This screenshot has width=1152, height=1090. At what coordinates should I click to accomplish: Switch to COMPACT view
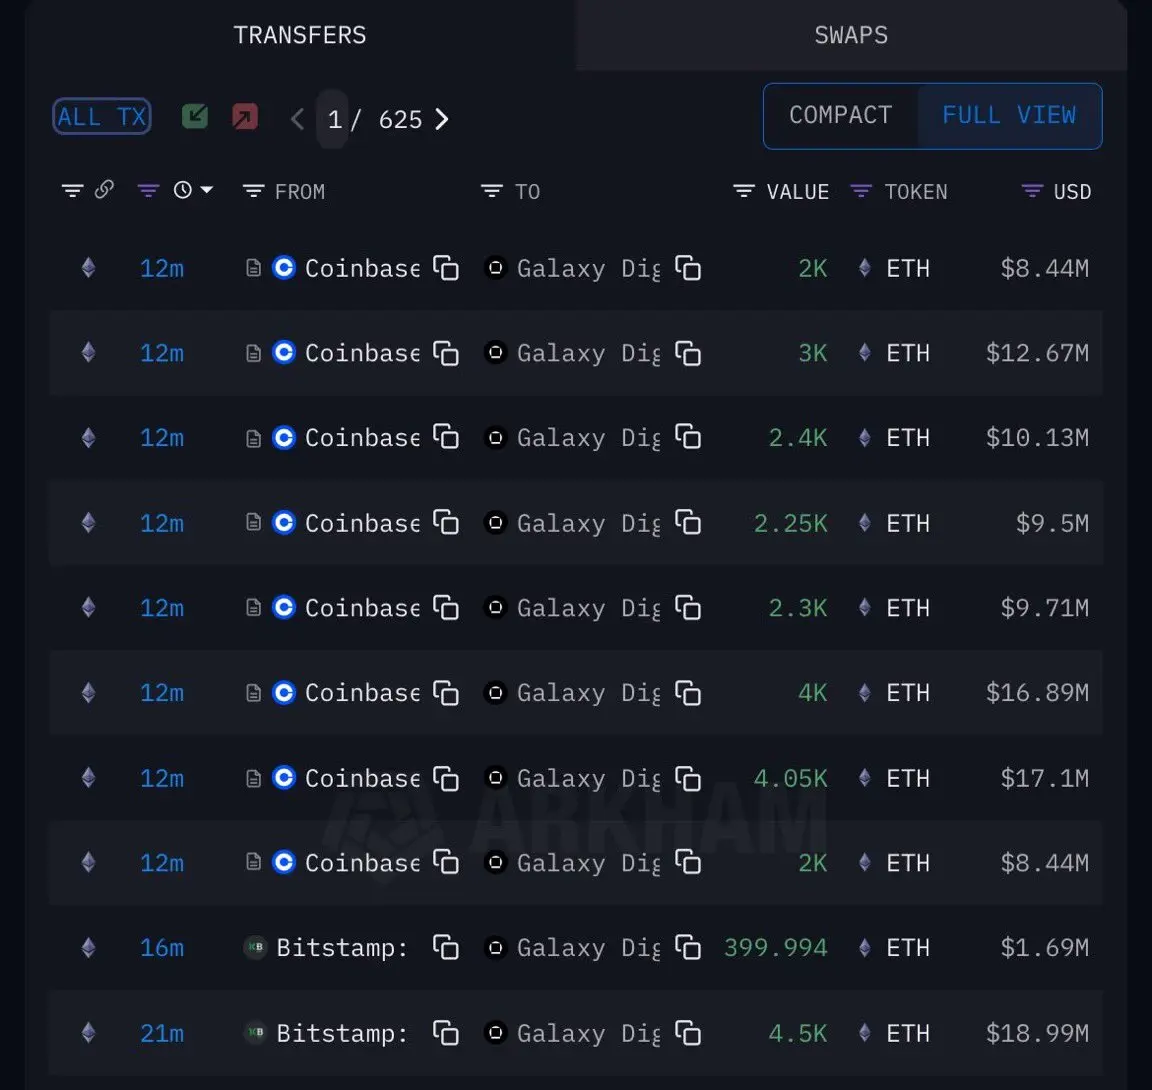(x=840, y=115)
